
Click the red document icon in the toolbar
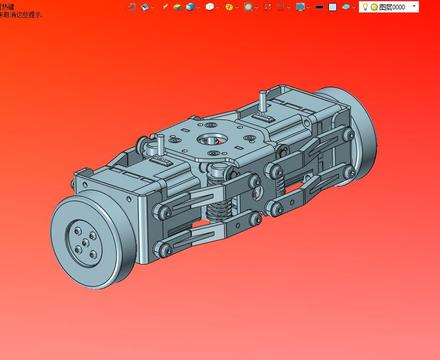pos(133,7)
